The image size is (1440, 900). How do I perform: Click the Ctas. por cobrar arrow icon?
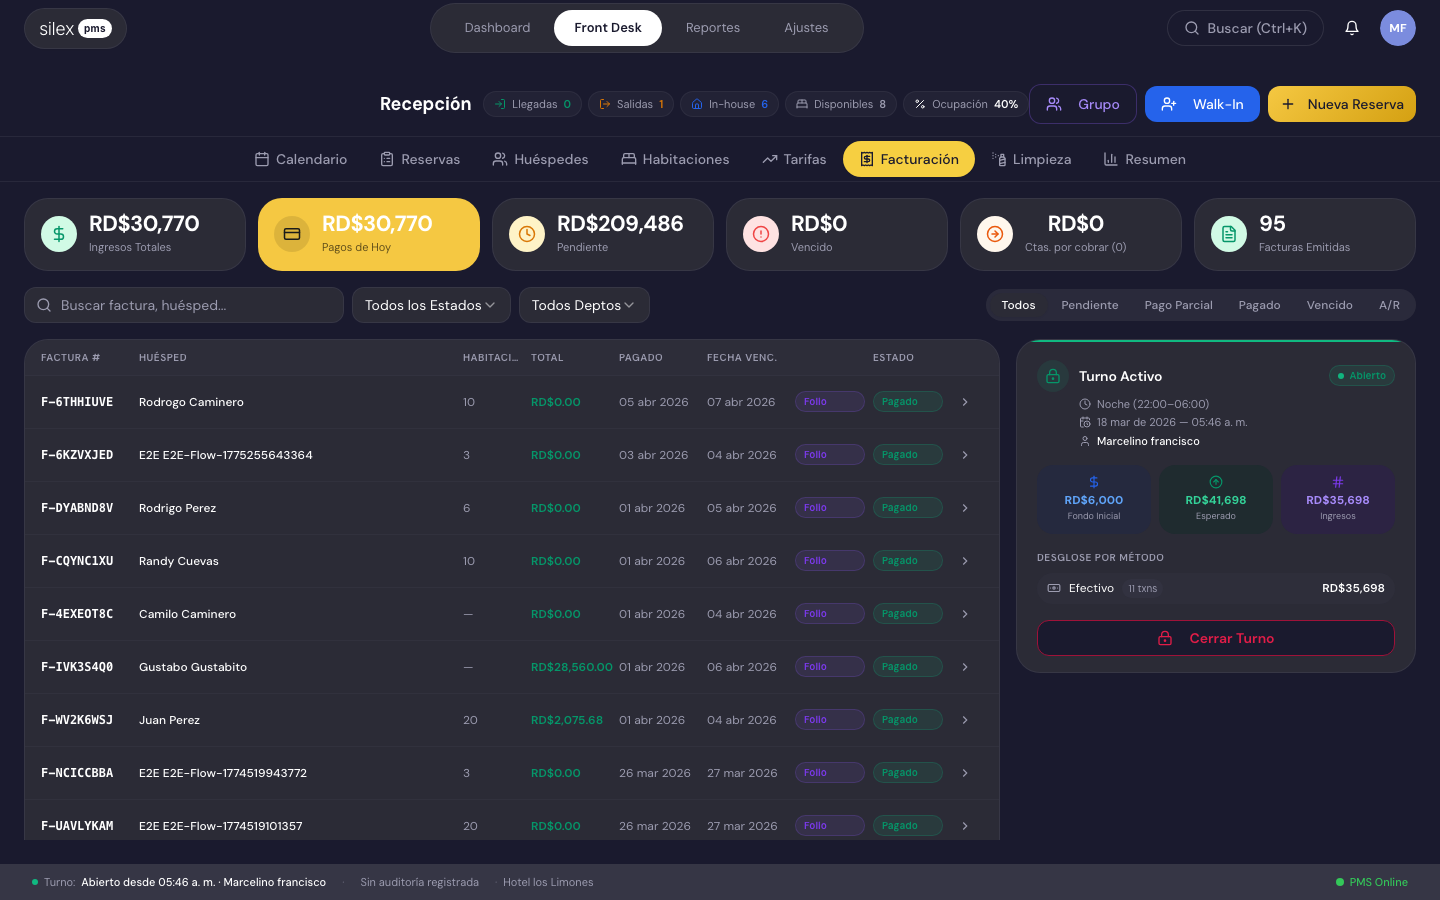point(995,234)
